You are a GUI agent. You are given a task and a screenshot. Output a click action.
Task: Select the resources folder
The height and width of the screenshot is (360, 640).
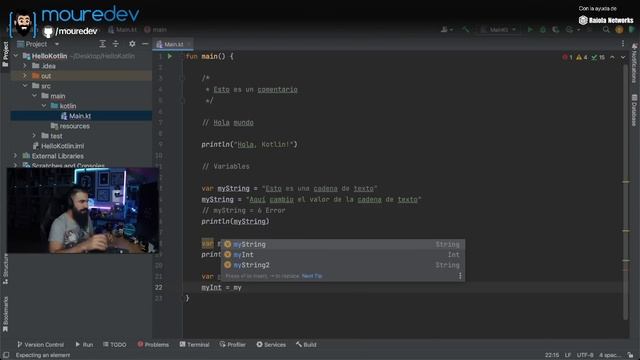click(70, 126)
